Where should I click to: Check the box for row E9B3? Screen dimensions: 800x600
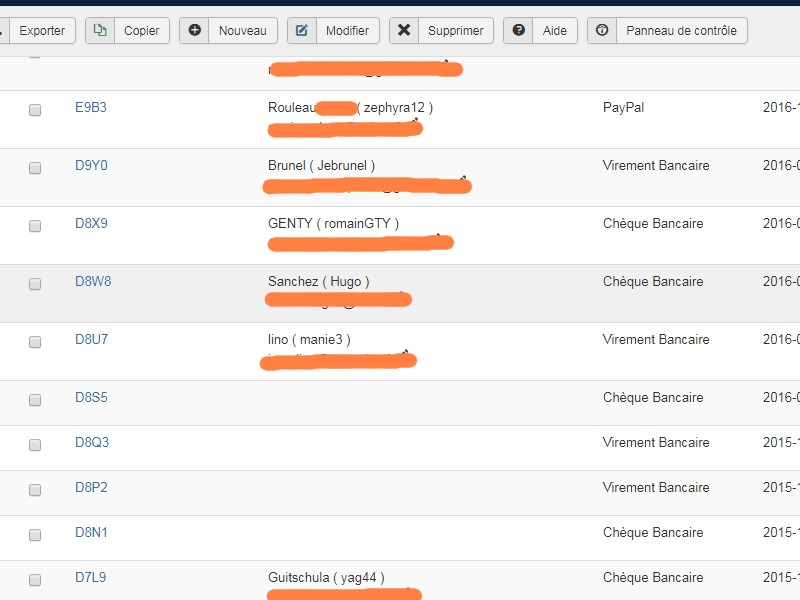[35, 110]
